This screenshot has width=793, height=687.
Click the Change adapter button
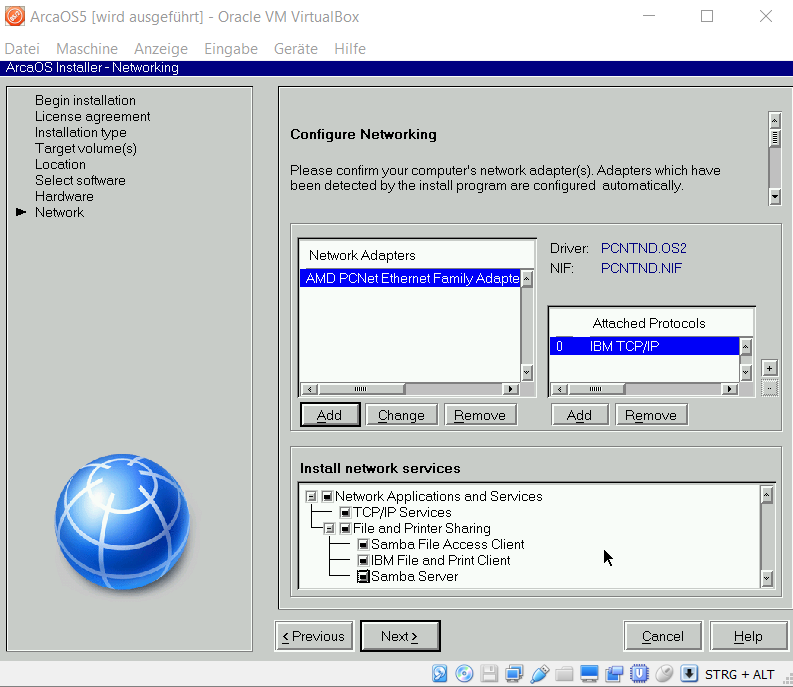(x=401, y=415)
